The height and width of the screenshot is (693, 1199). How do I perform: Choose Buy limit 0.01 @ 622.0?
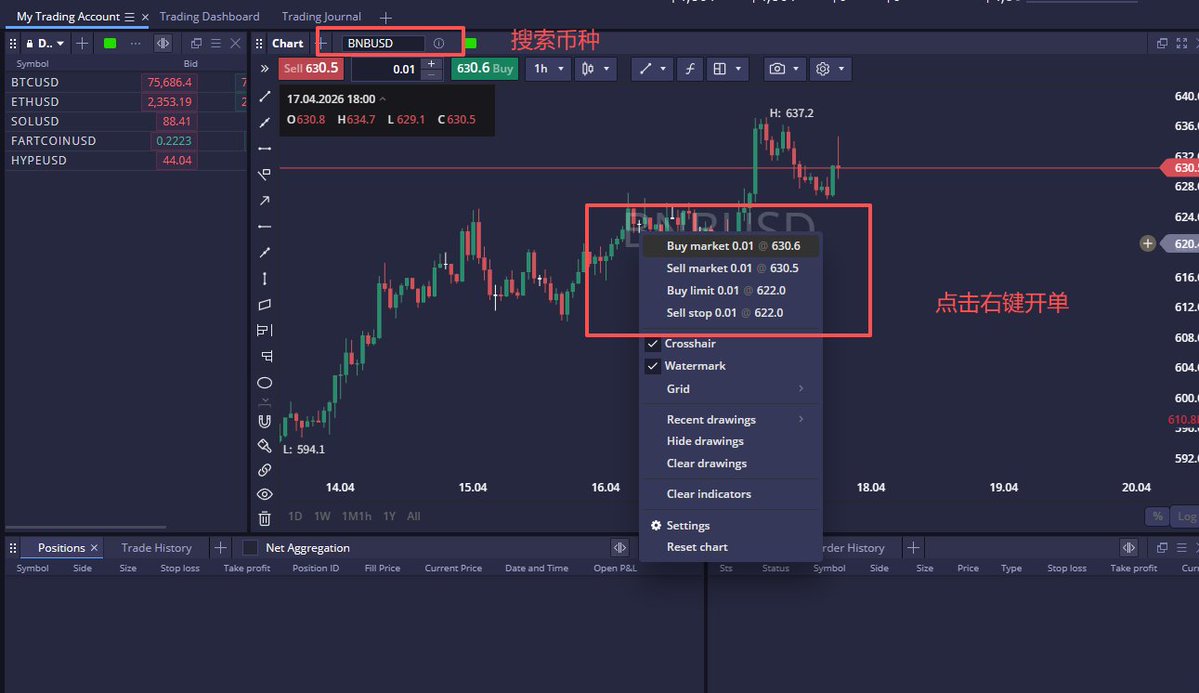[731, 290]
